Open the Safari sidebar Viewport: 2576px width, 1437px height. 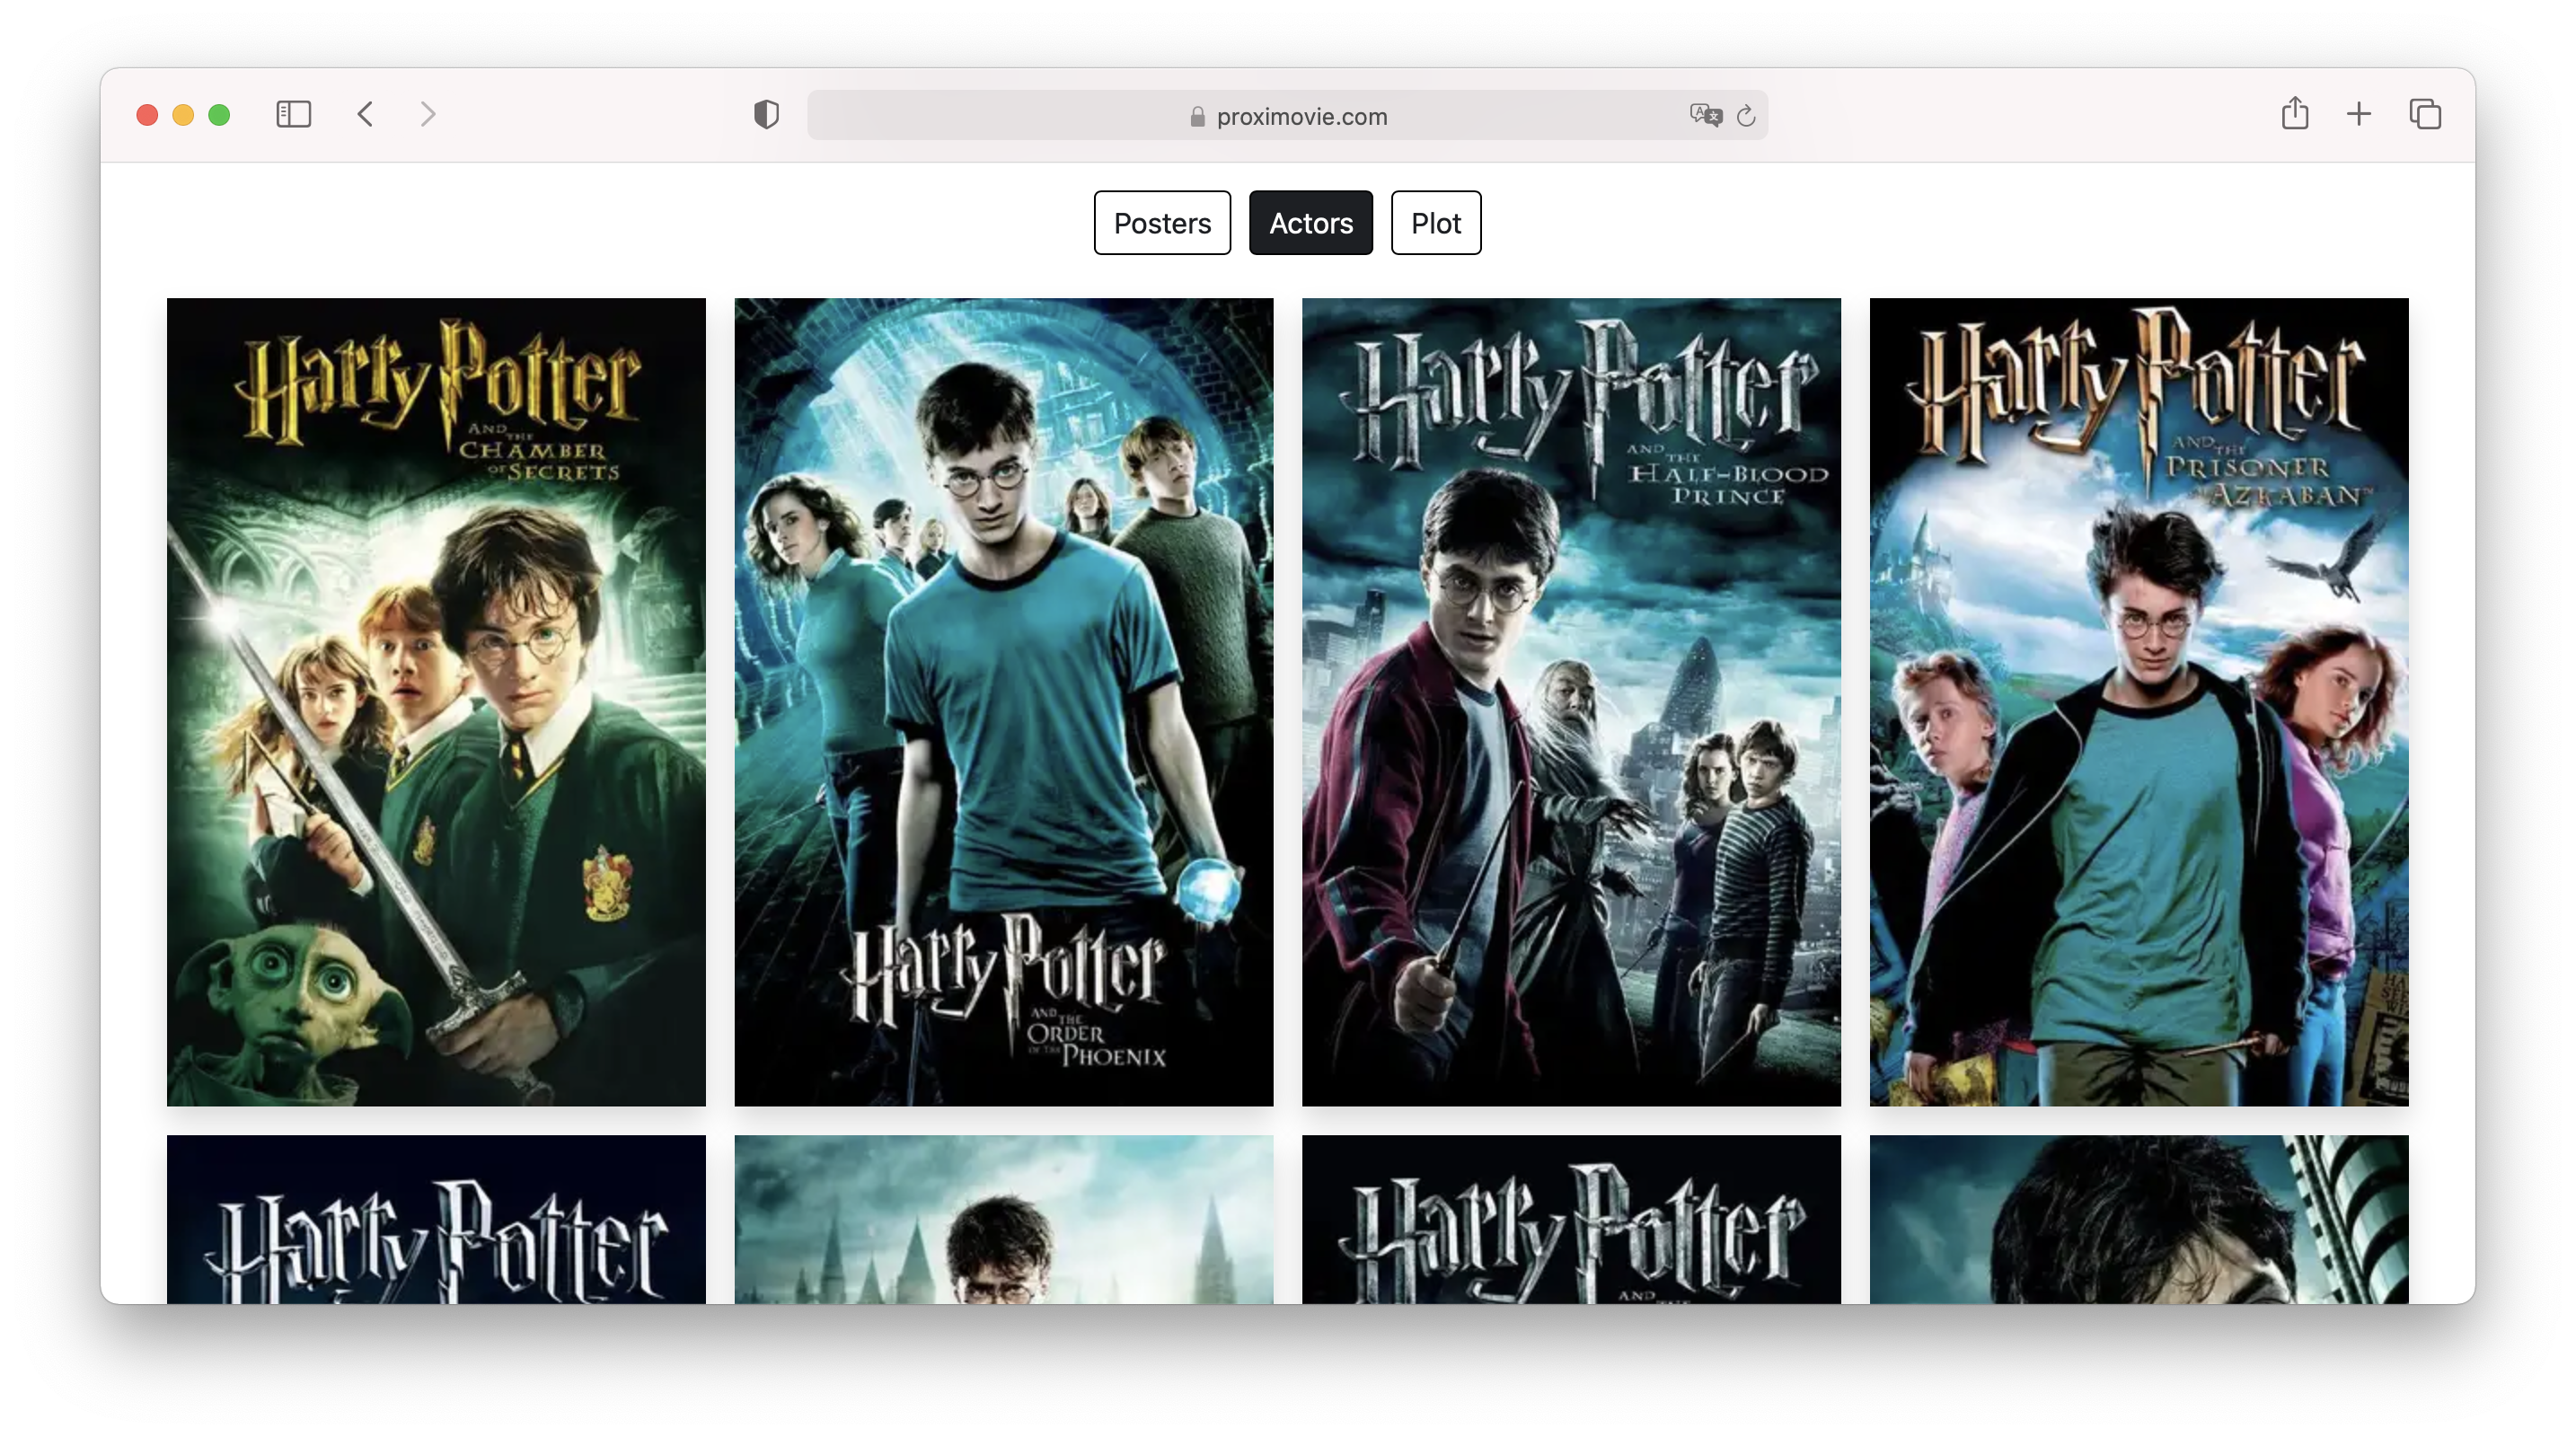[293, 114]
